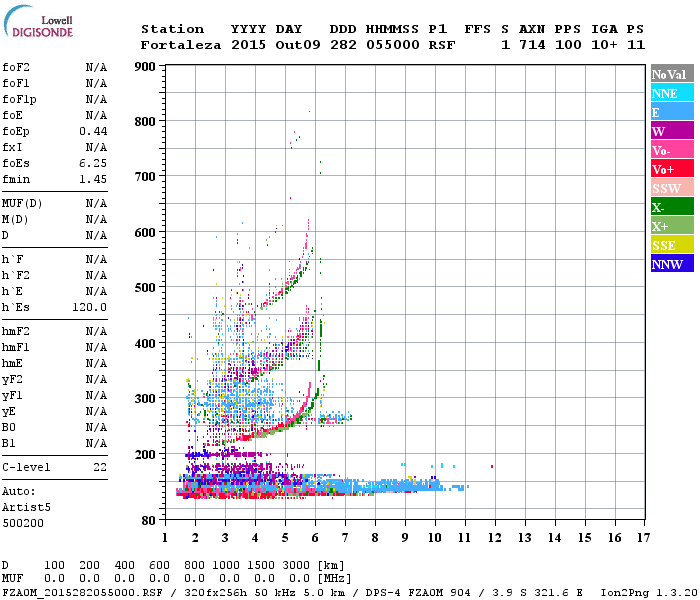The image size is (700, 600).
Task: Select the Vo+ red legend swatch
Action: [672, 169]
